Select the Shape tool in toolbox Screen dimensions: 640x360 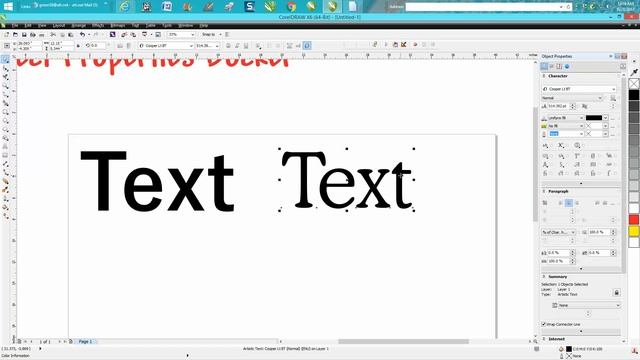[x=5, y=69]
